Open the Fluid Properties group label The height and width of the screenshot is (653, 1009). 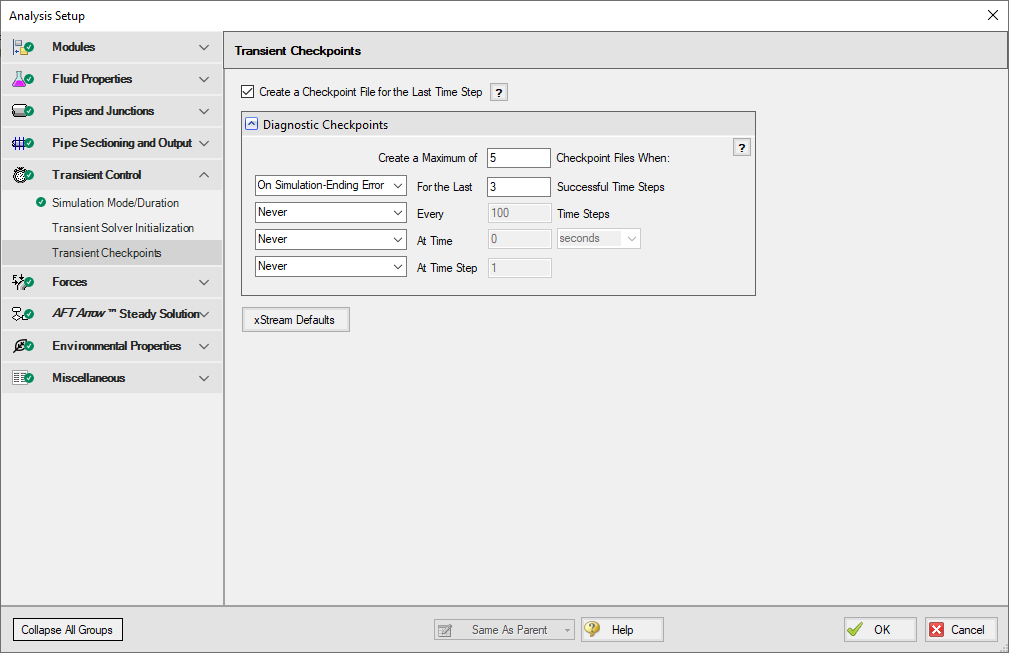coord(92,79)
